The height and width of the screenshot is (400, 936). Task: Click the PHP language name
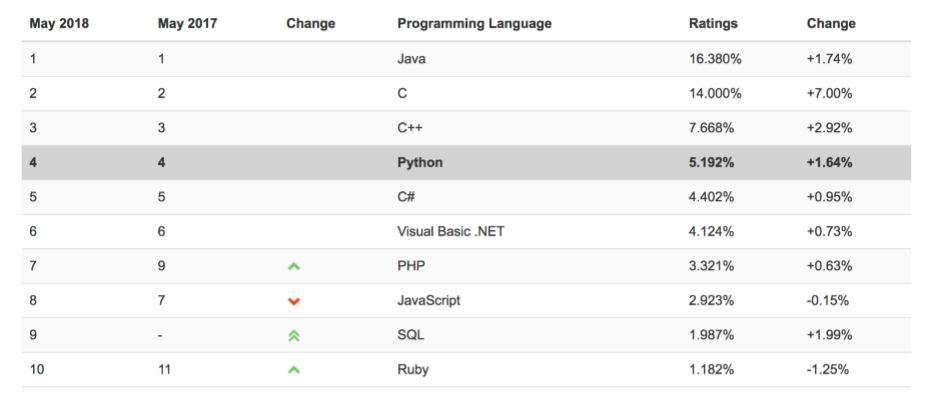411,266
